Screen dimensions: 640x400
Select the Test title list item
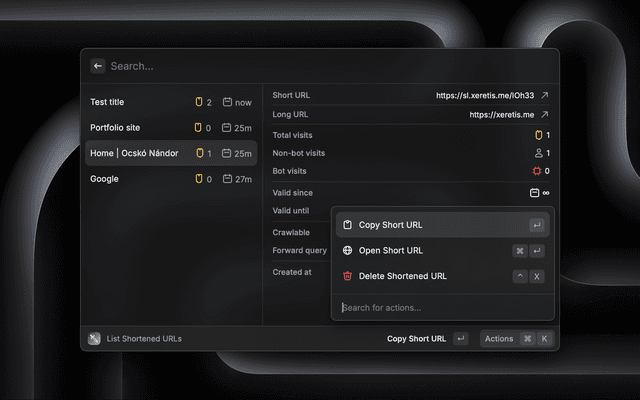click(168, 102)
